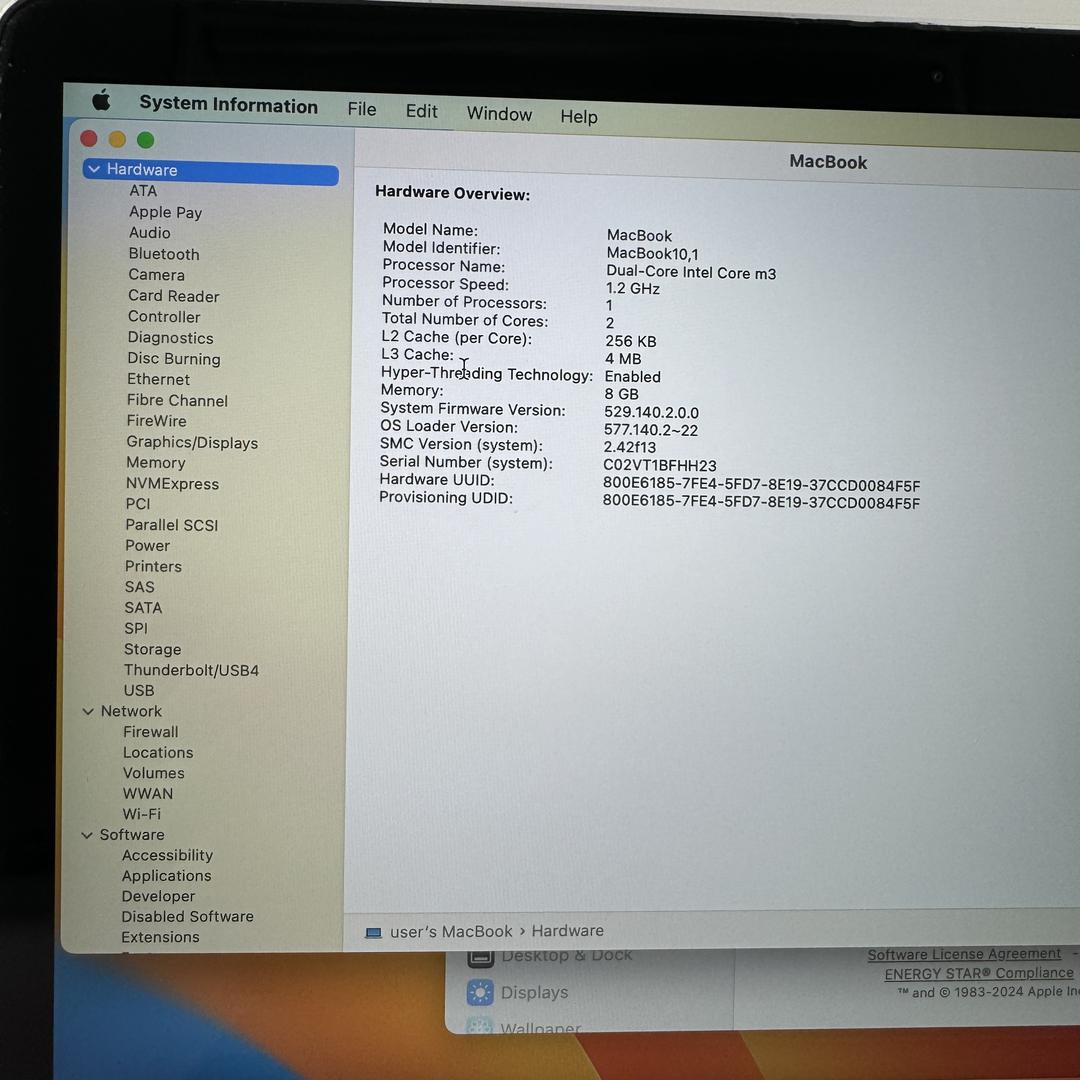1080x1080 pixels.
Task: Select Disc Burning in the sidebar
Action: (x=174, y=359)
